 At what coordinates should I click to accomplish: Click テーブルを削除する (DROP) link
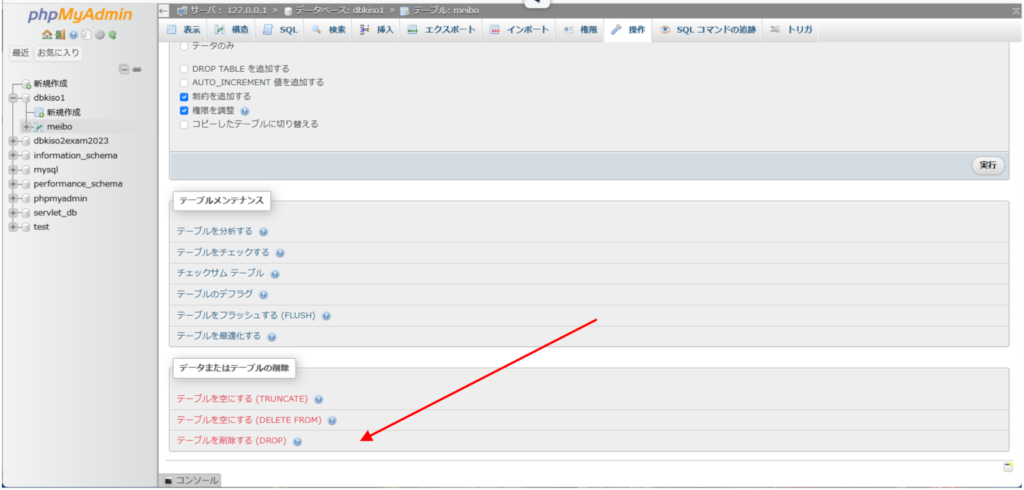232,441
